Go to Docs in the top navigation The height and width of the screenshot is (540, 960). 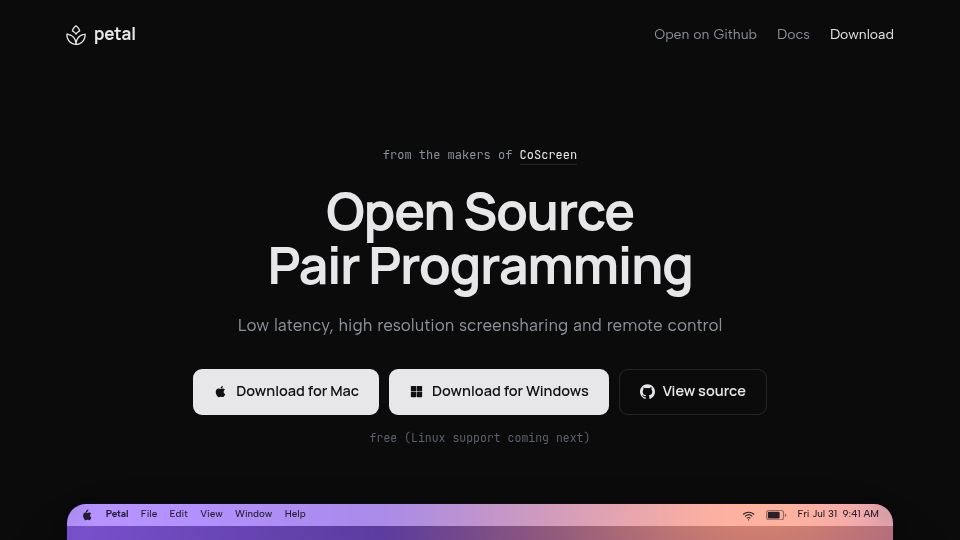793,34
